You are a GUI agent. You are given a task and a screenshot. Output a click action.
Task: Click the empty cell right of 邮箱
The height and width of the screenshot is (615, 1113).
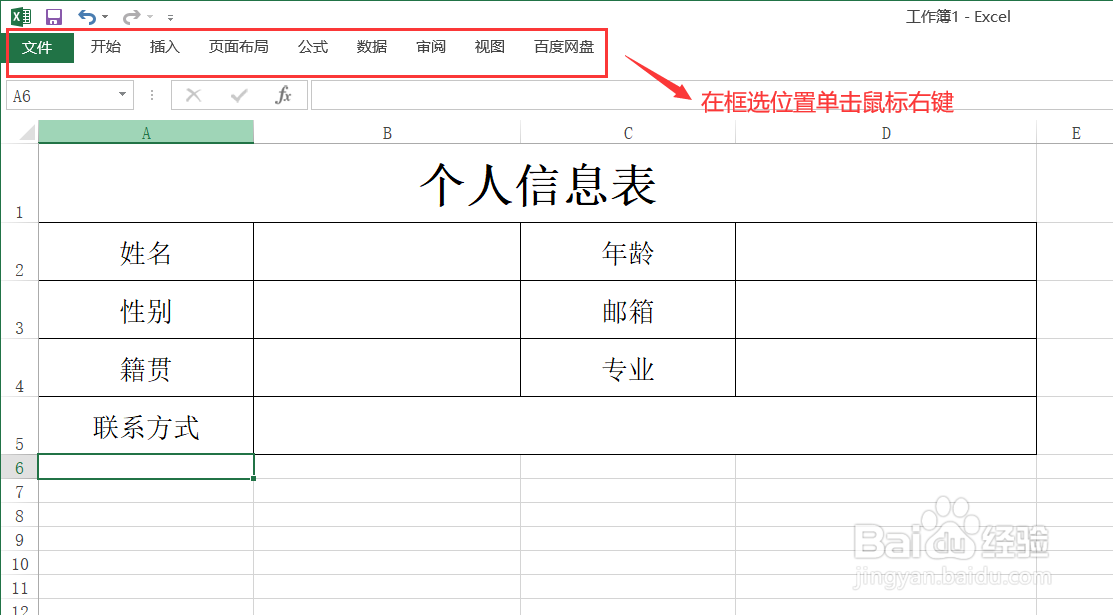point(886,310)
